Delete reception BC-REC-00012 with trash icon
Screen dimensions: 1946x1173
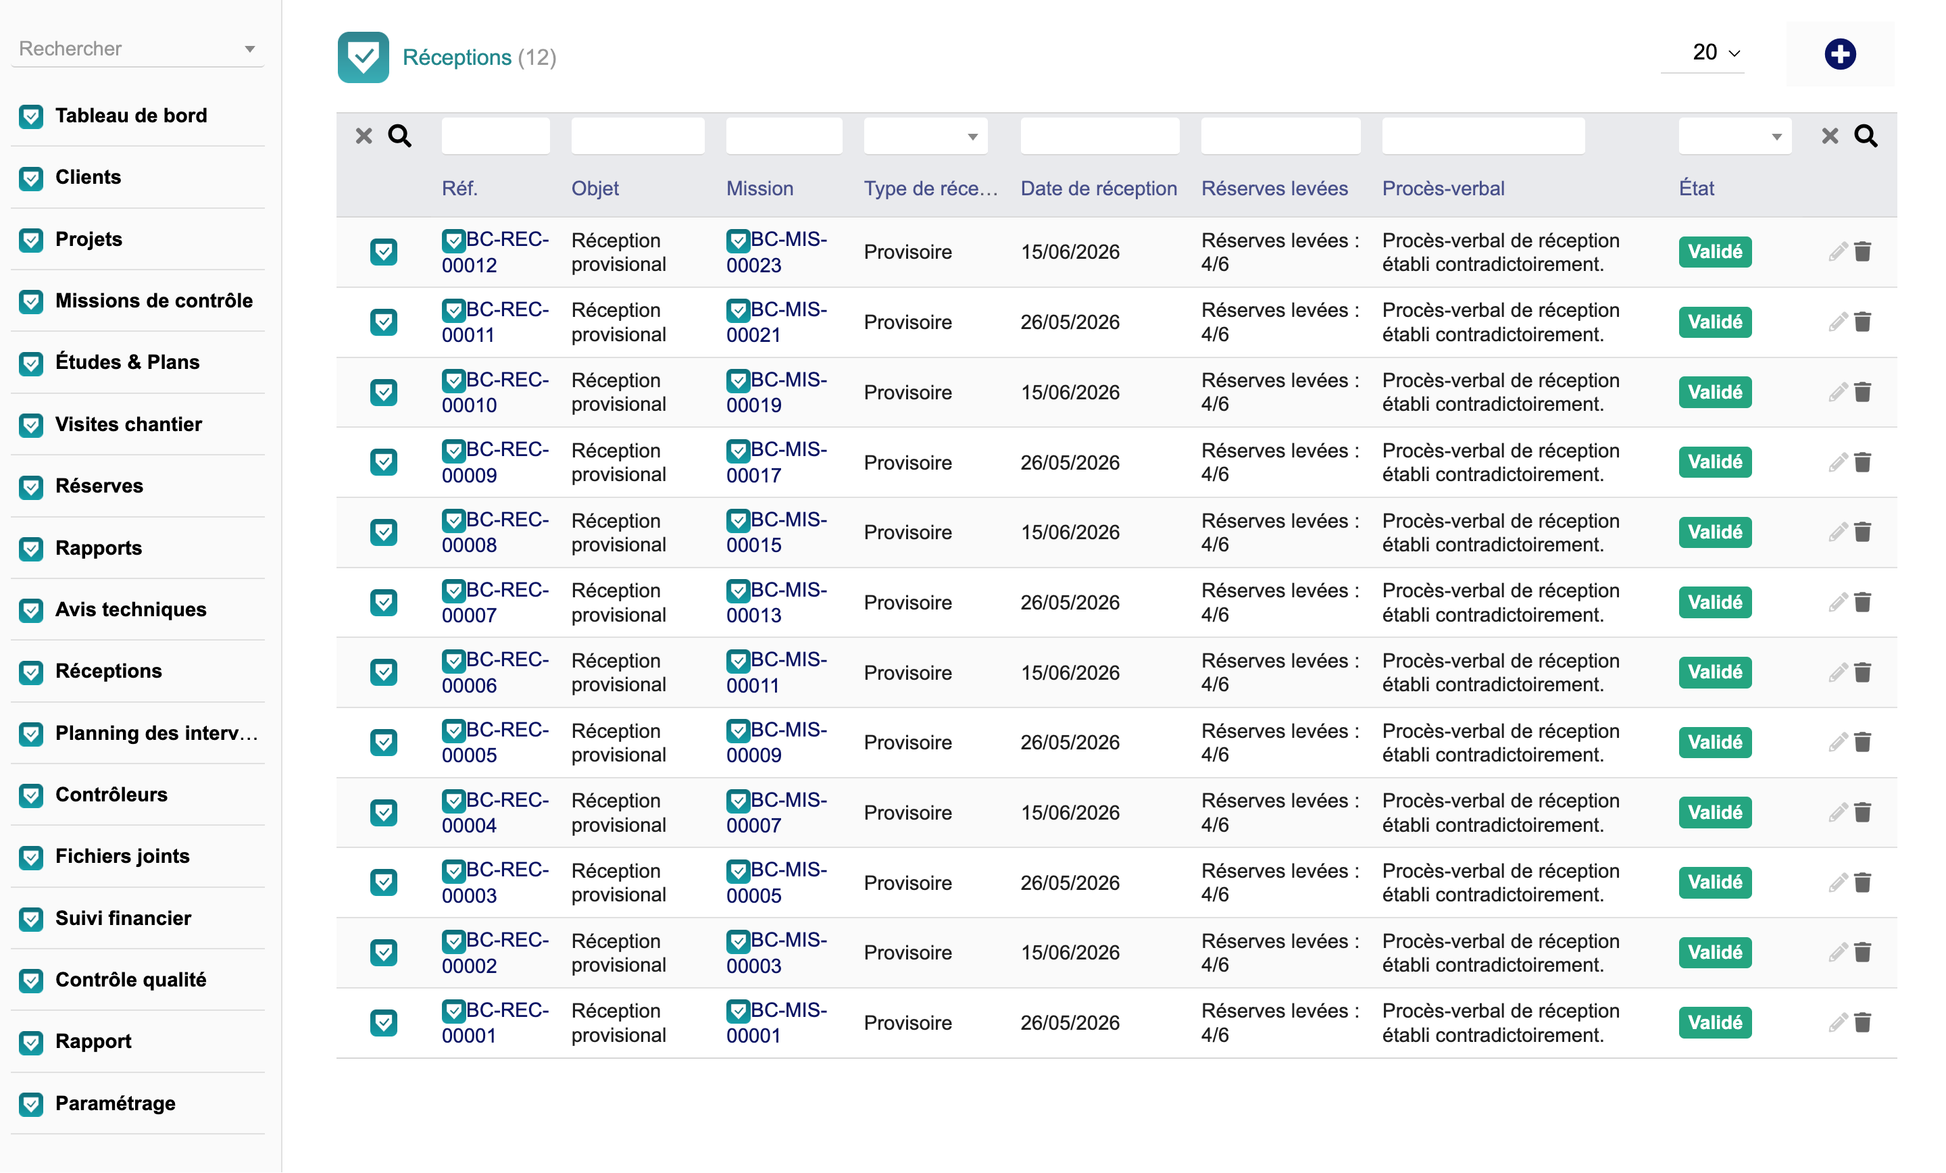pyautogui.click(x=1863, y=252)
